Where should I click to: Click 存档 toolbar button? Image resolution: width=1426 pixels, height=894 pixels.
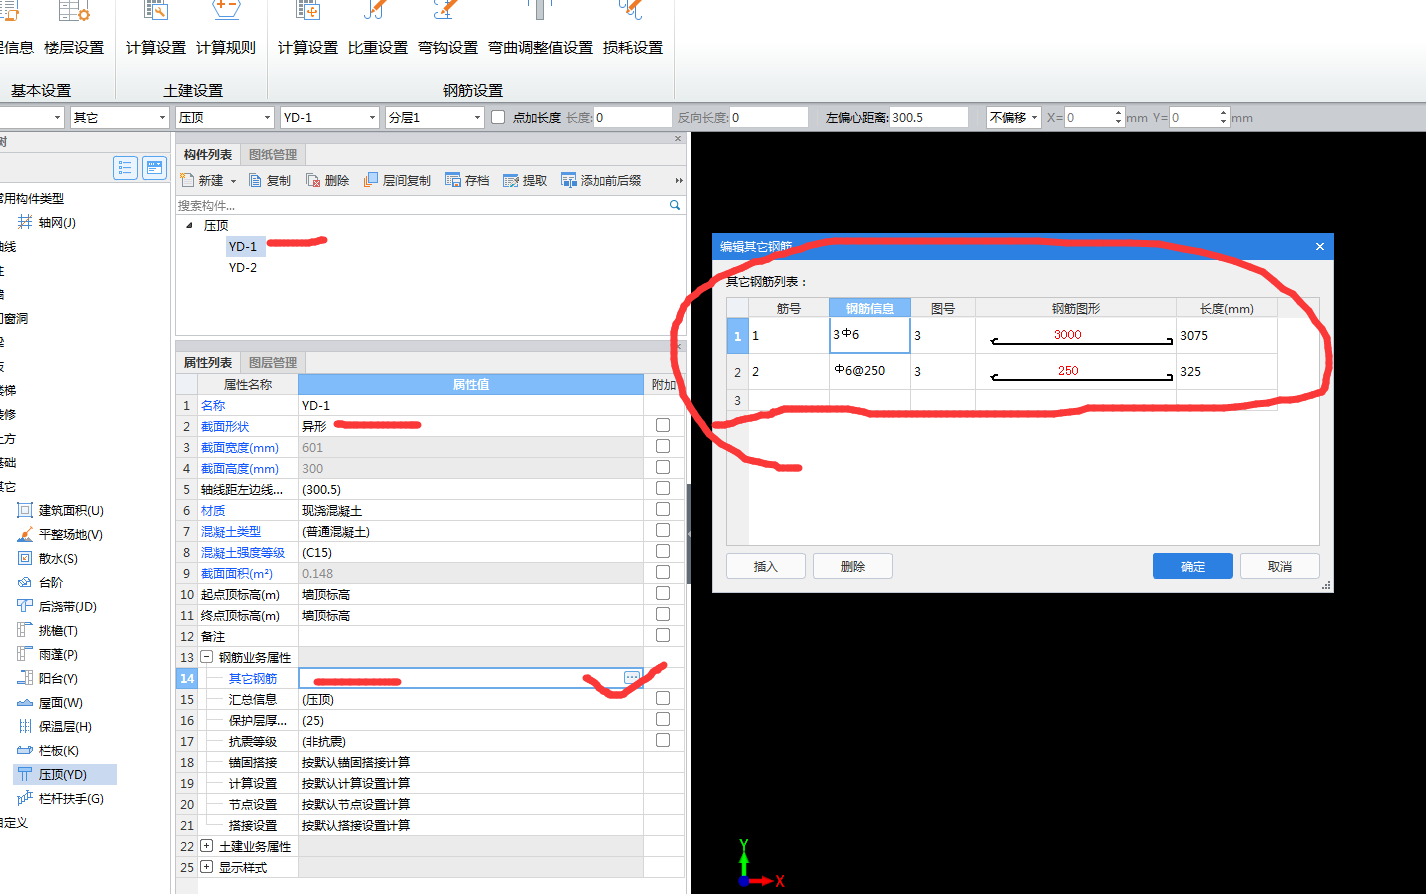pos(467,180)
